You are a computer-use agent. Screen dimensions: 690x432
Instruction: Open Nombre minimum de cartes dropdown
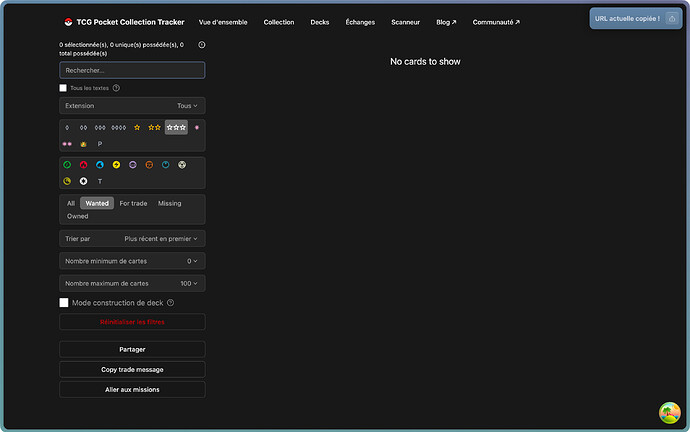[132, 261]
